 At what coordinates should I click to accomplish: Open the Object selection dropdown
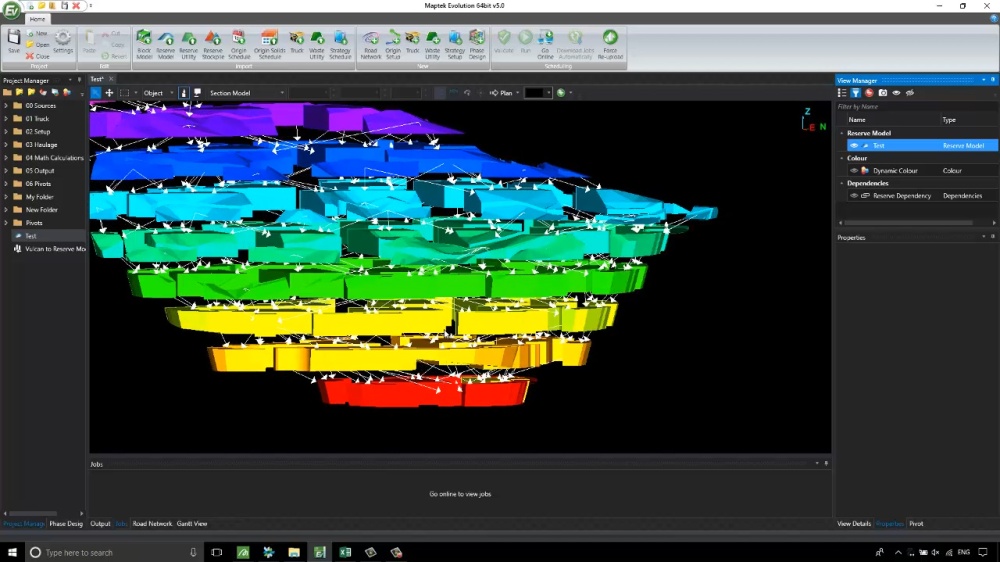(158, 93)
